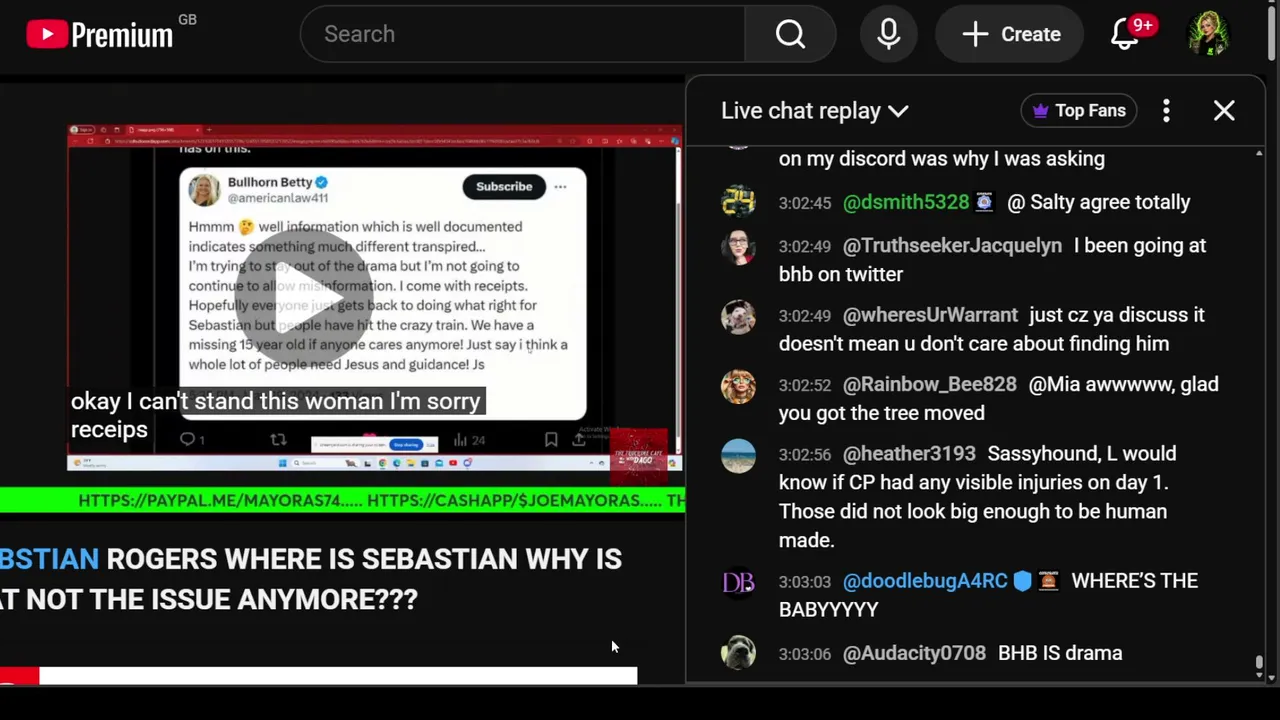This screenshot has height=720, width=1280.
Task: Click the Bullhorn Betty tweet in the video
Action: click(383, 293)
